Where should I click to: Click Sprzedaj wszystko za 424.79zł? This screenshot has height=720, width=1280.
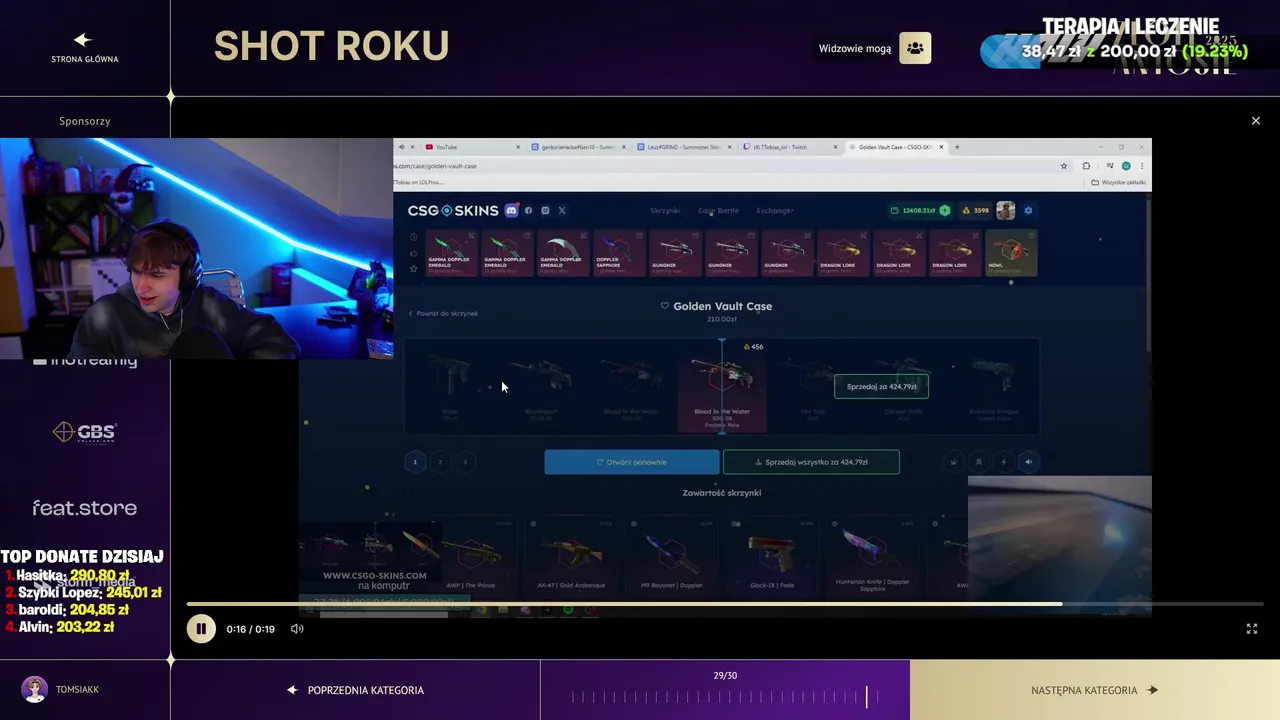pyautogui.click(x=811, y=462)
